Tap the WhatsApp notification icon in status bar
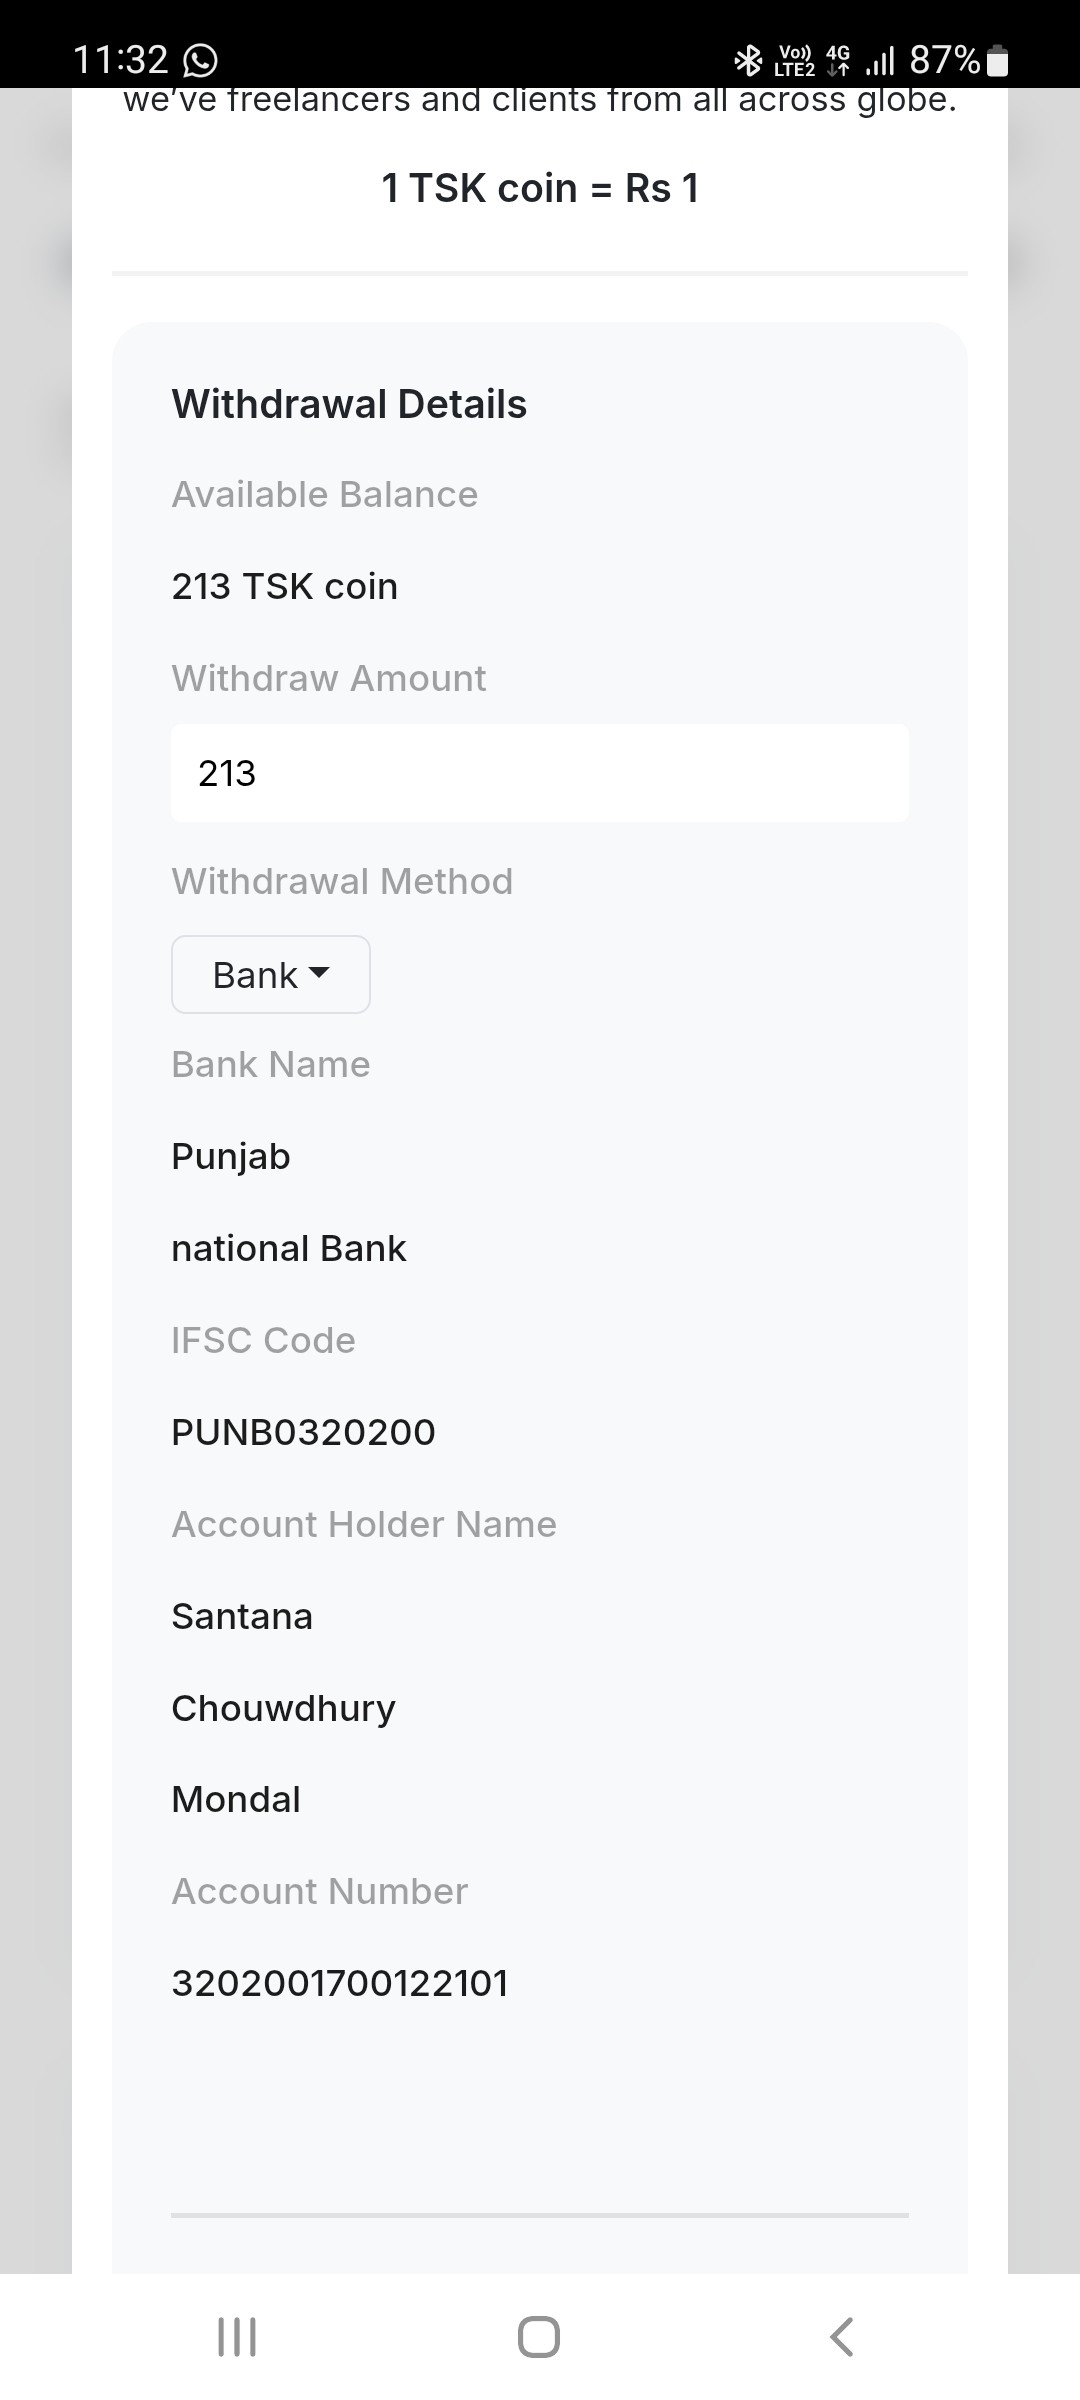 tap(200, 61)
